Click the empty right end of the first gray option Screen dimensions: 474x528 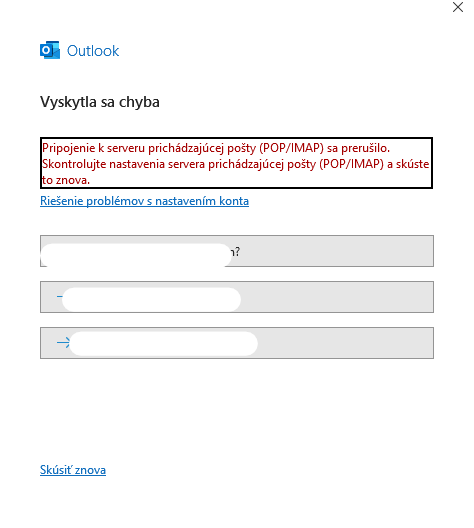[x=337, y=251]
